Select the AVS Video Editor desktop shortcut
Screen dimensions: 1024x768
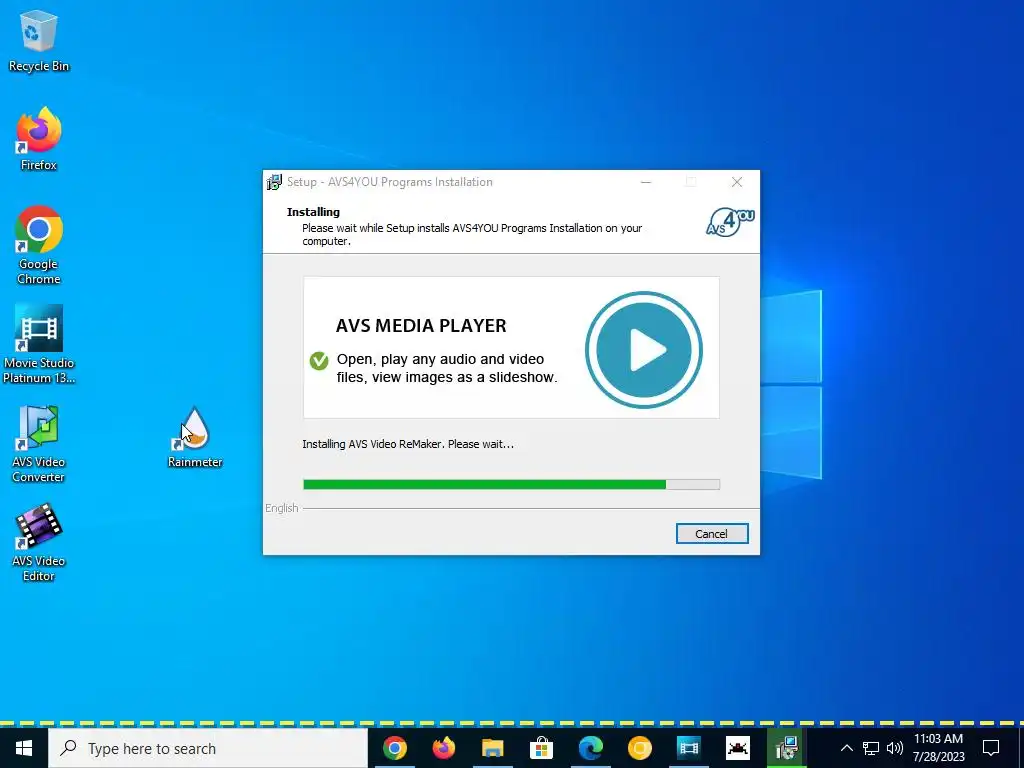pos(38,542)
